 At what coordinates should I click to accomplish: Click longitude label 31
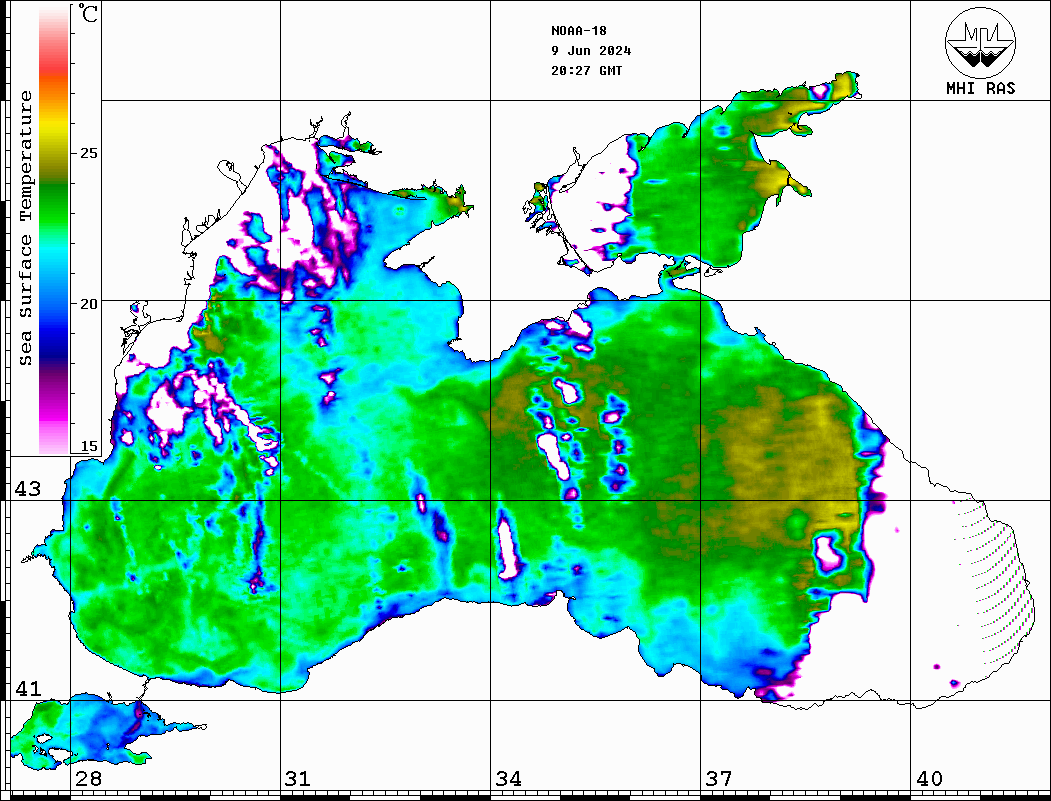[x=298, y=779]
